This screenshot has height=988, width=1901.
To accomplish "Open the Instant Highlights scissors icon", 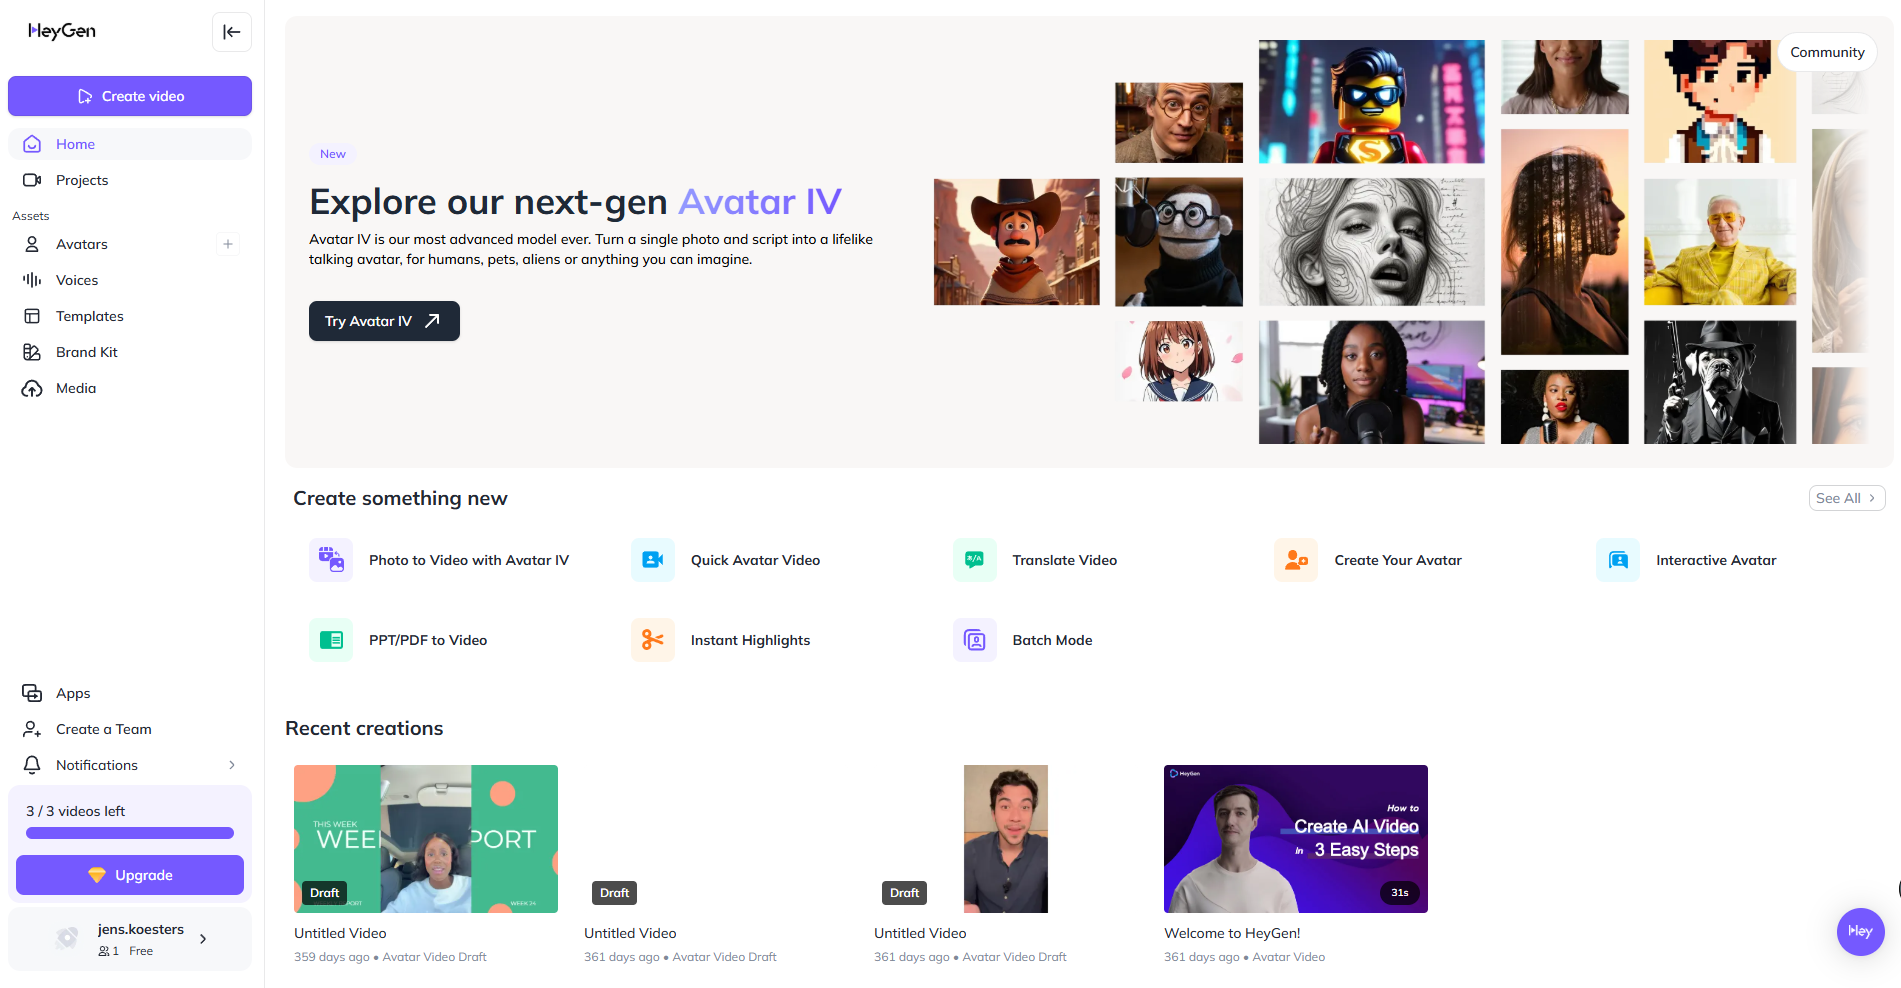I will [653, 640].
